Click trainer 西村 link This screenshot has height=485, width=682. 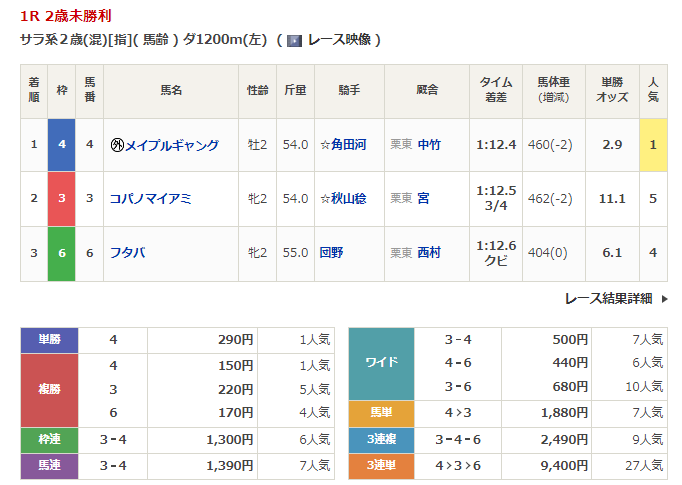tap(430, 253)
